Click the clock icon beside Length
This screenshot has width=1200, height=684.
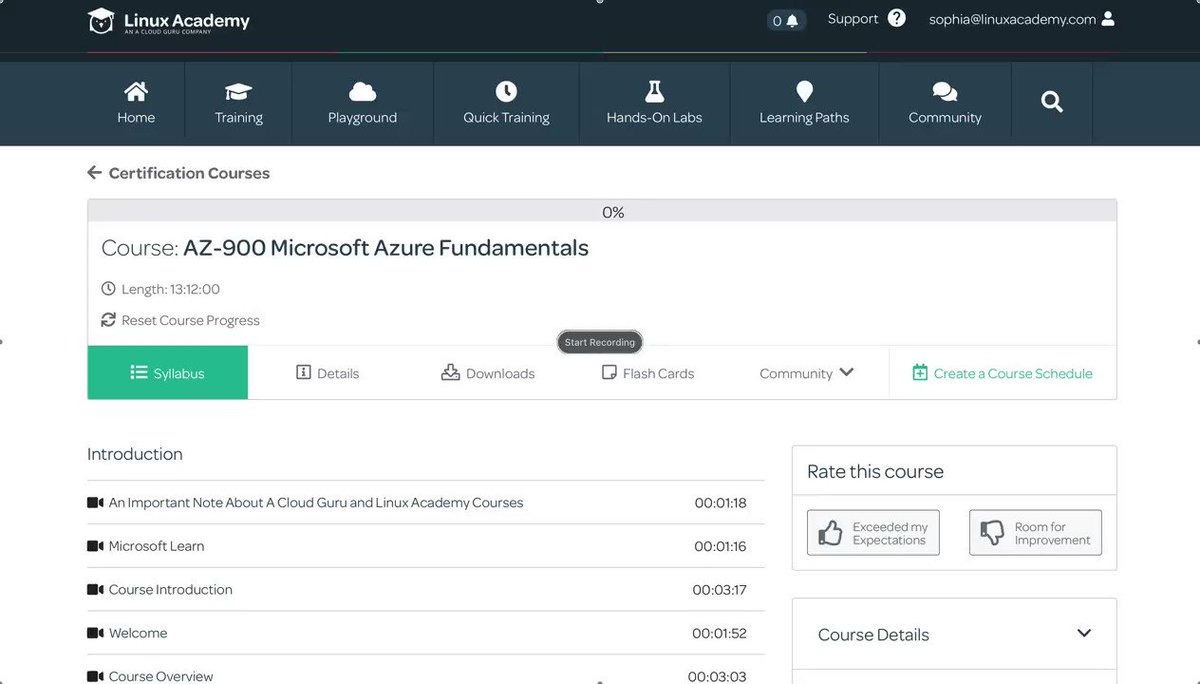click(x=108, y=289)
